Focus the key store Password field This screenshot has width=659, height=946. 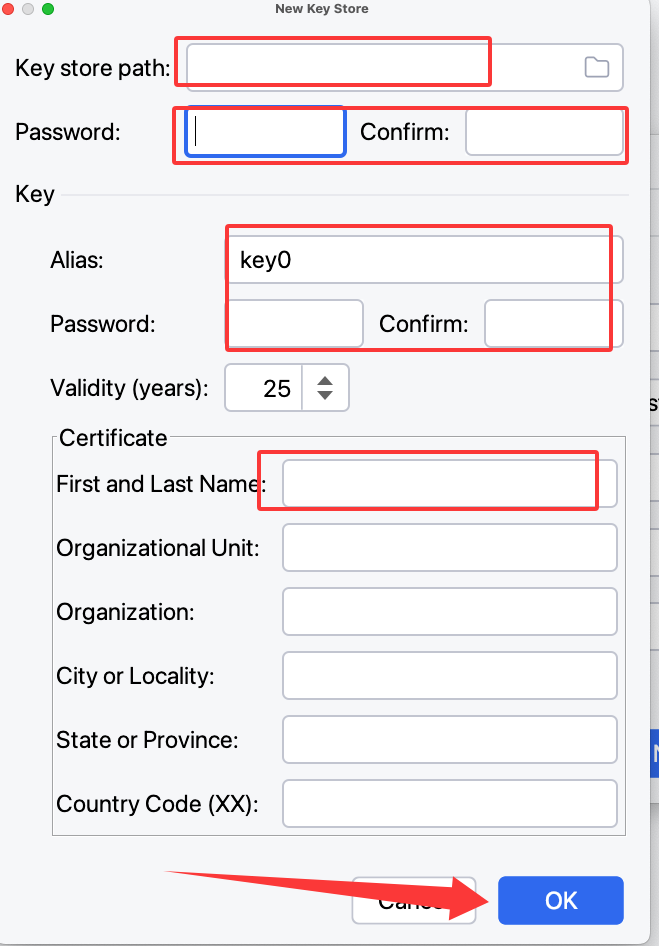point(266,132)
